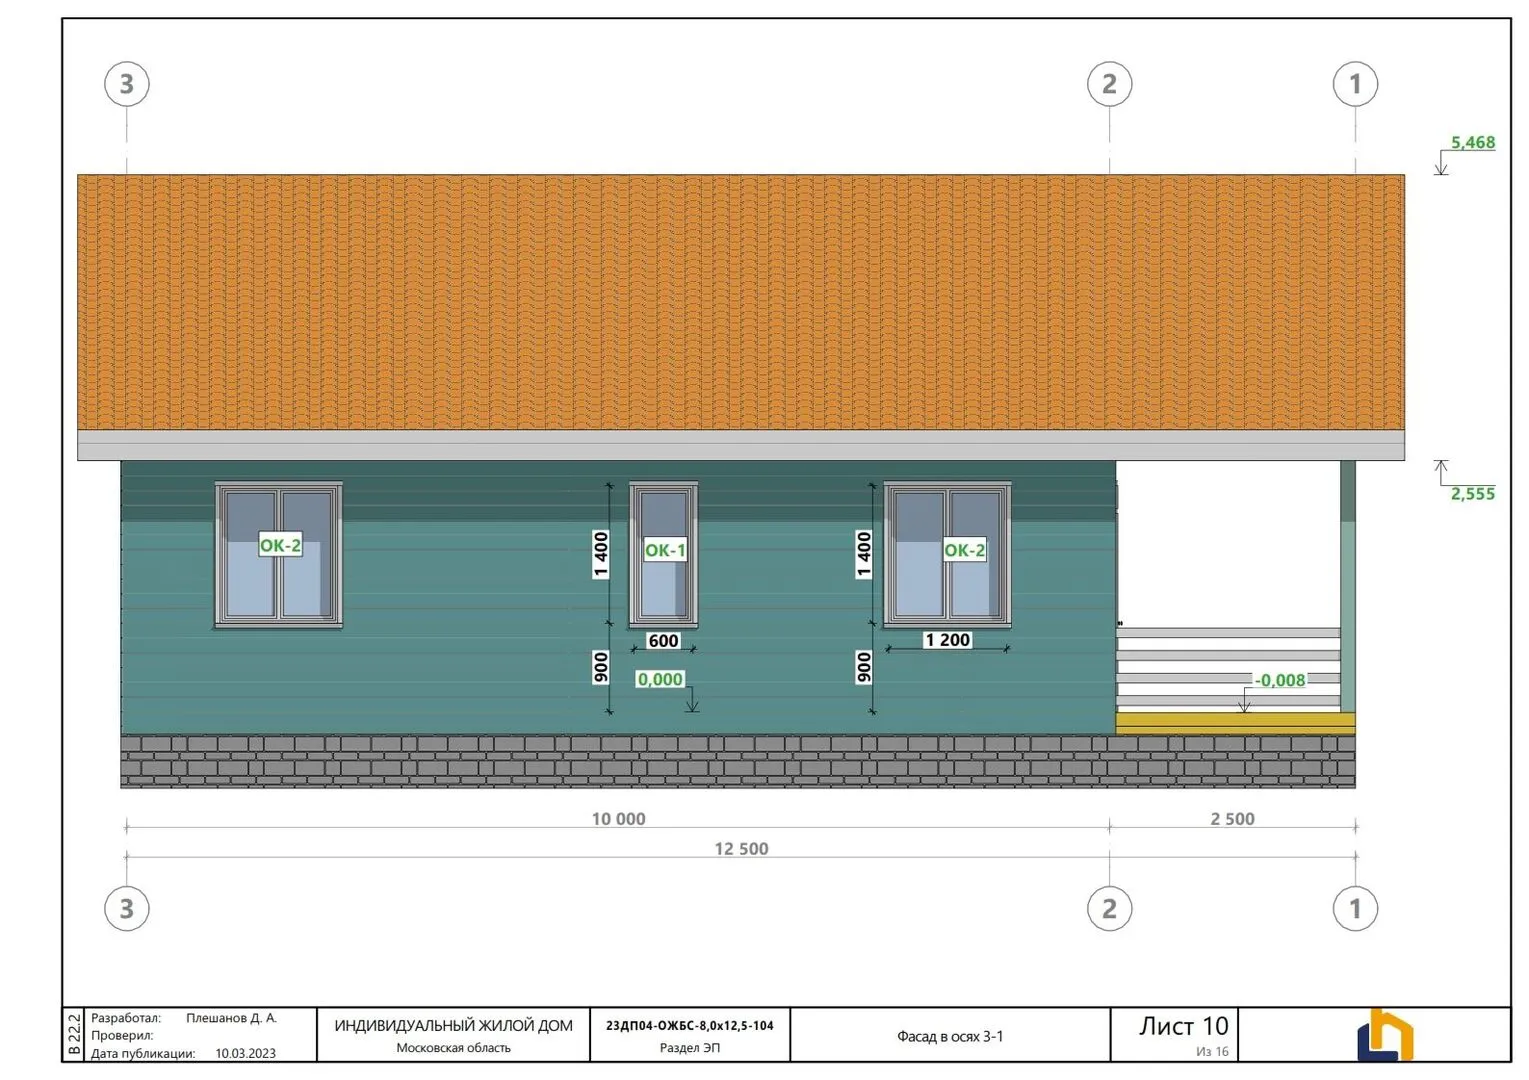Click the top axis bubble numbered 1
The image size is (1529, 1080).
coord(1355,84)
